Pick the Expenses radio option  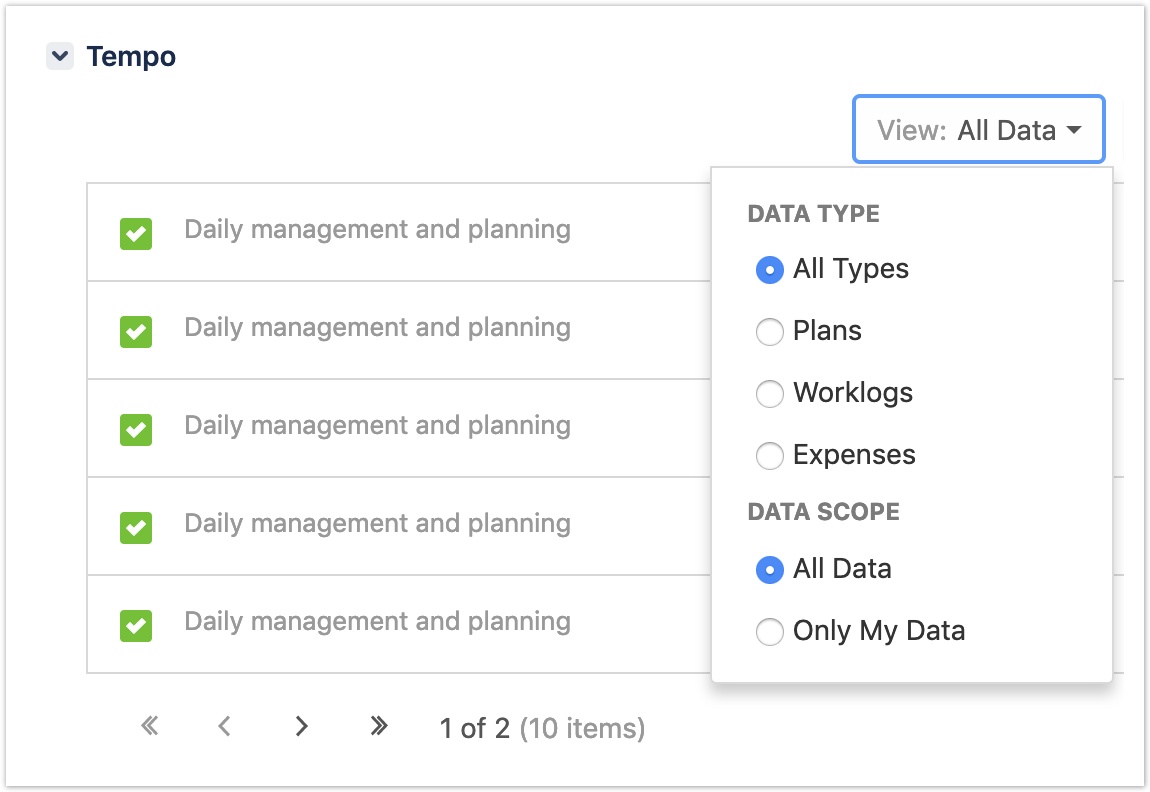coord(769,456)
